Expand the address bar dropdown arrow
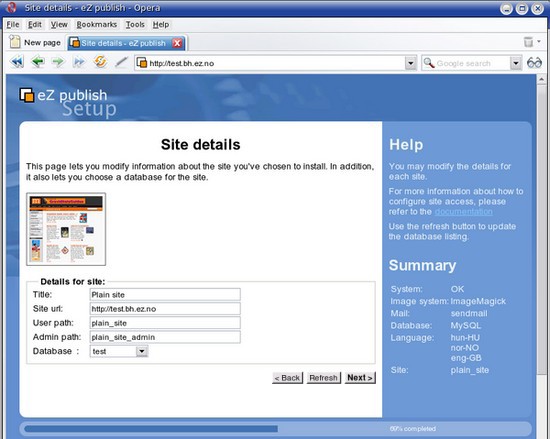Screen dimensions: 550x439 pos(410,63)
